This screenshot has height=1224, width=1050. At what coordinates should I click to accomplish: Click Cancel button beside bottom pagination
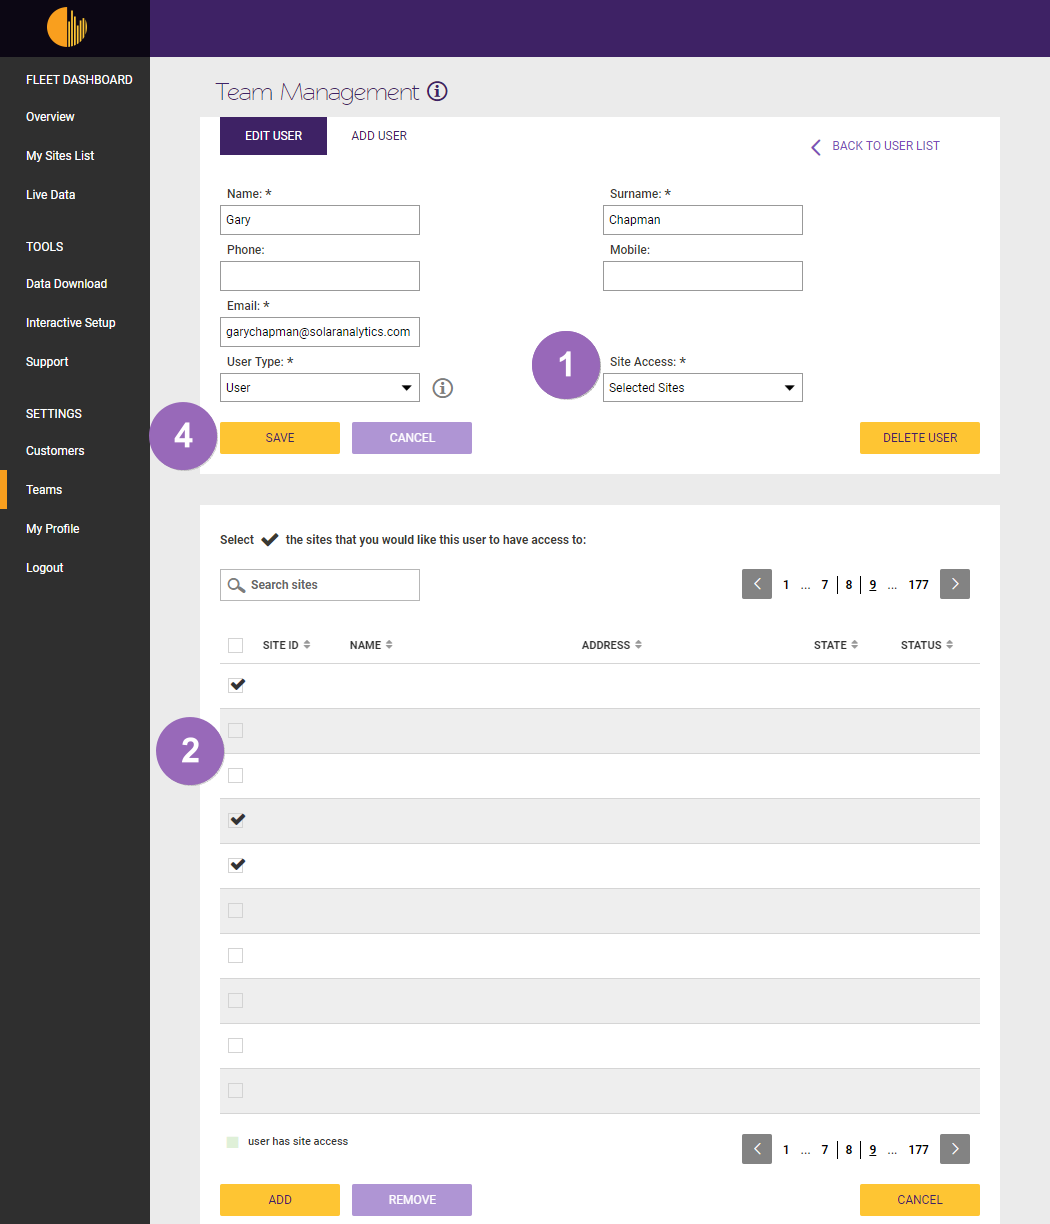[x=920, y=1200]
